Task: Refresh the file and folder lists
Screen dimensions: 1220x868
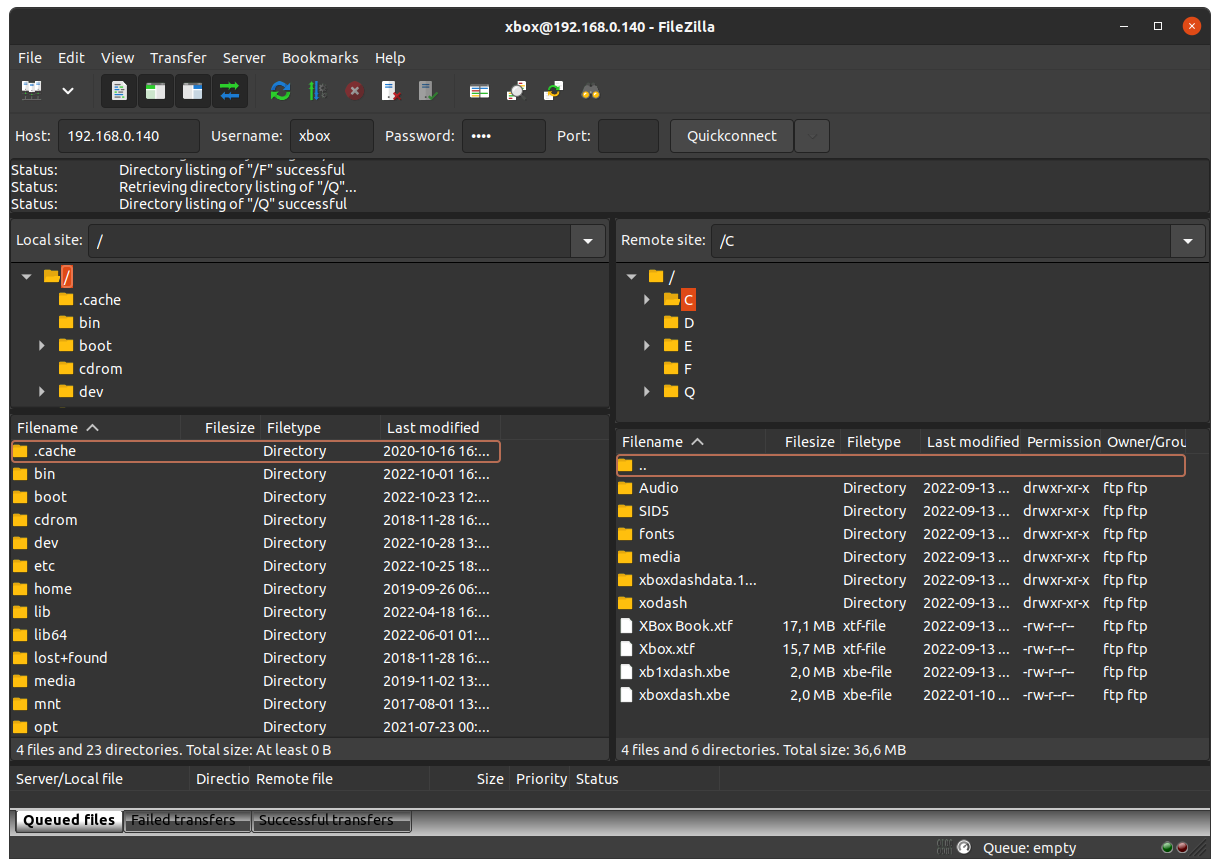Action: [281, 91]
